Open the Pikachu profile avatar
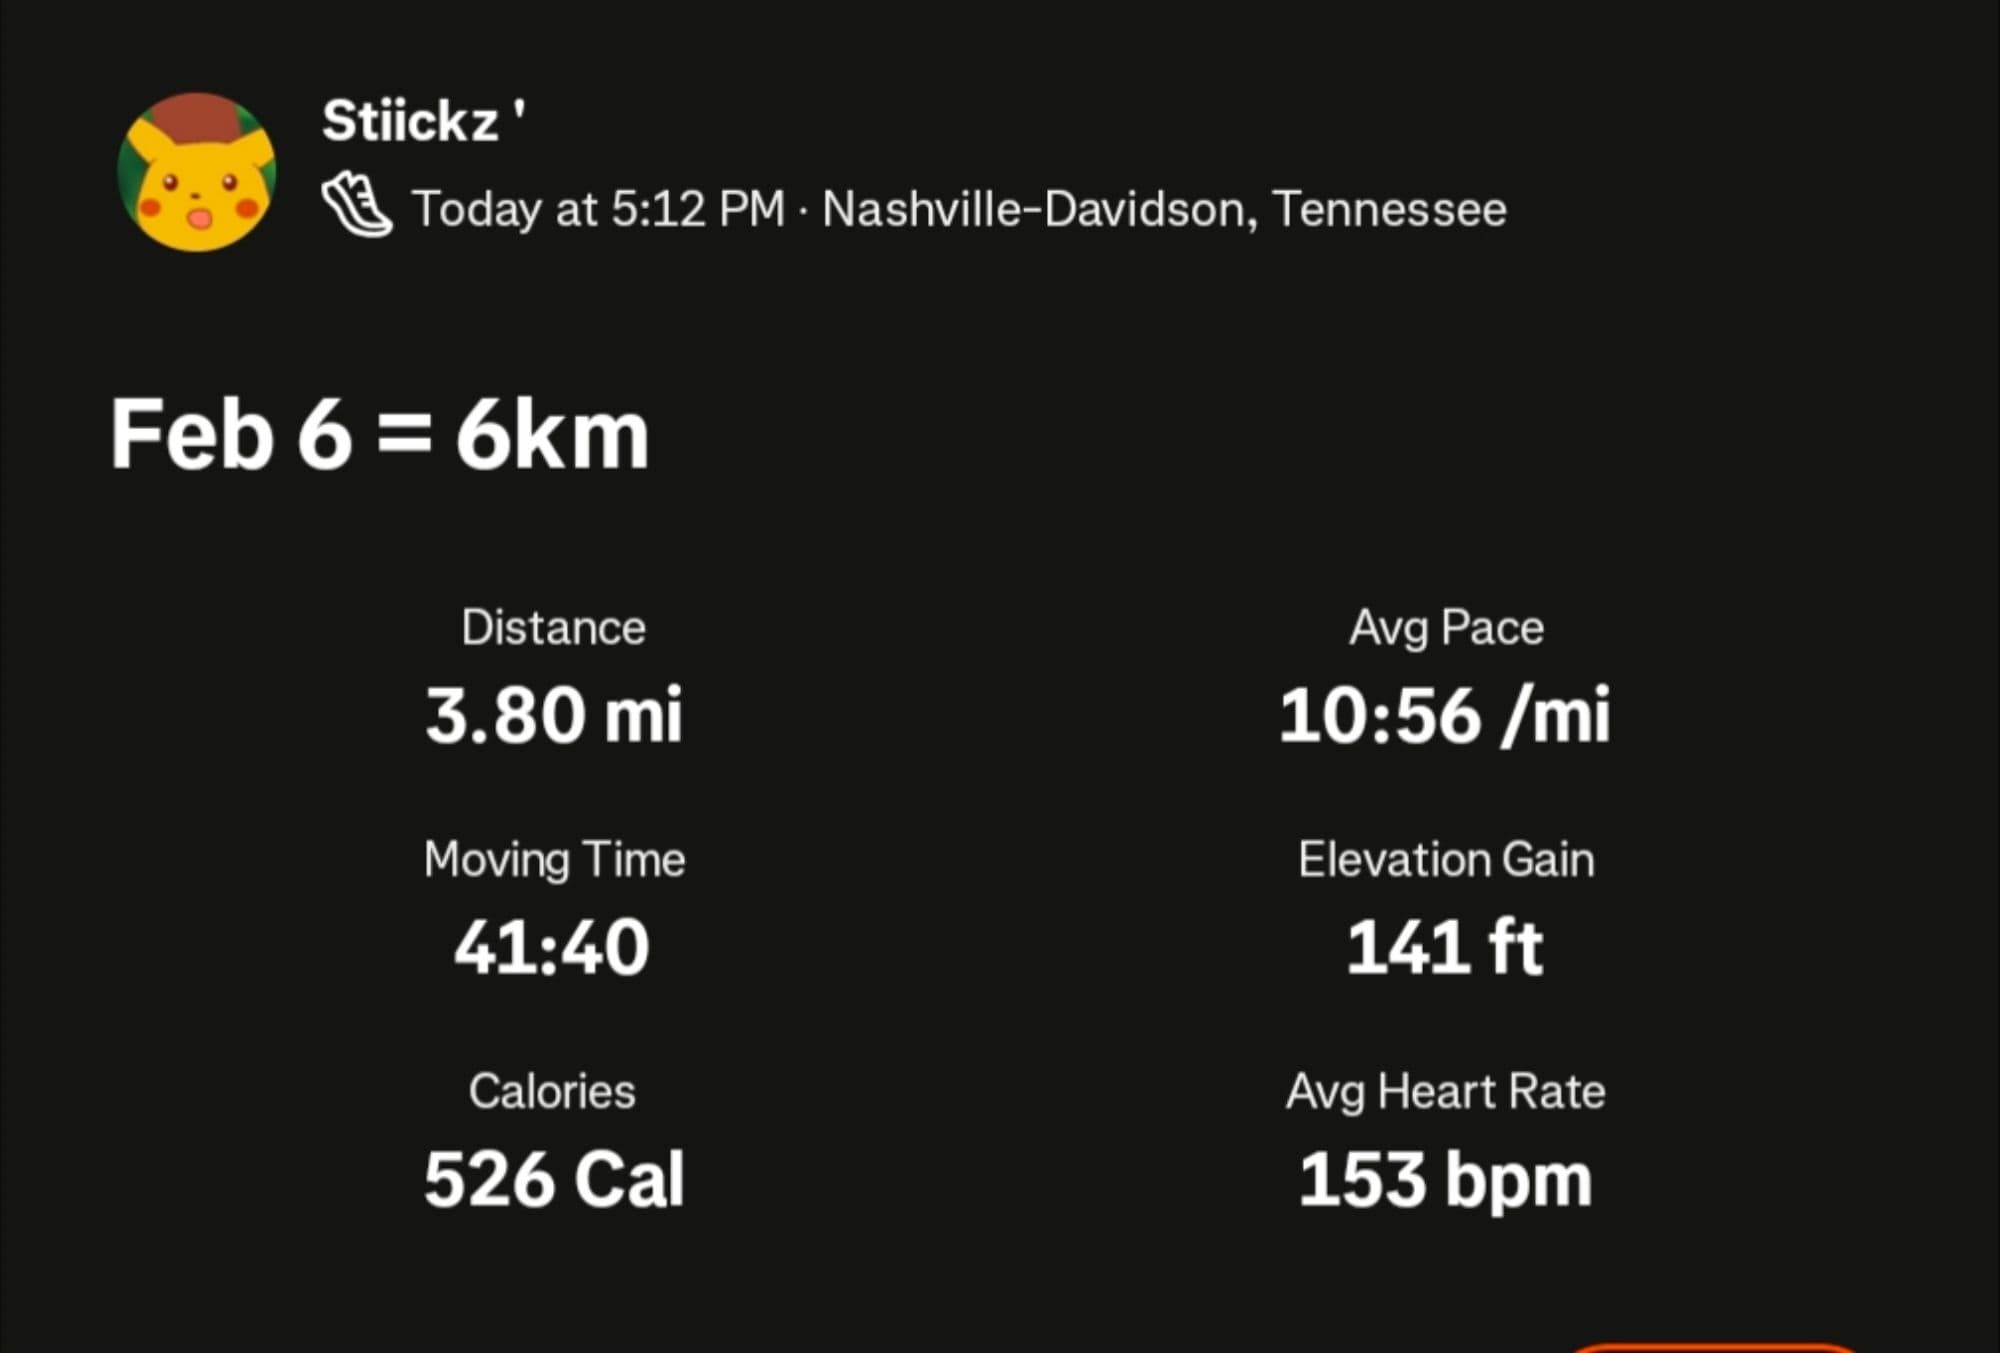The width and height of the screenshot is (2000, 1353). tap(197, 172)
